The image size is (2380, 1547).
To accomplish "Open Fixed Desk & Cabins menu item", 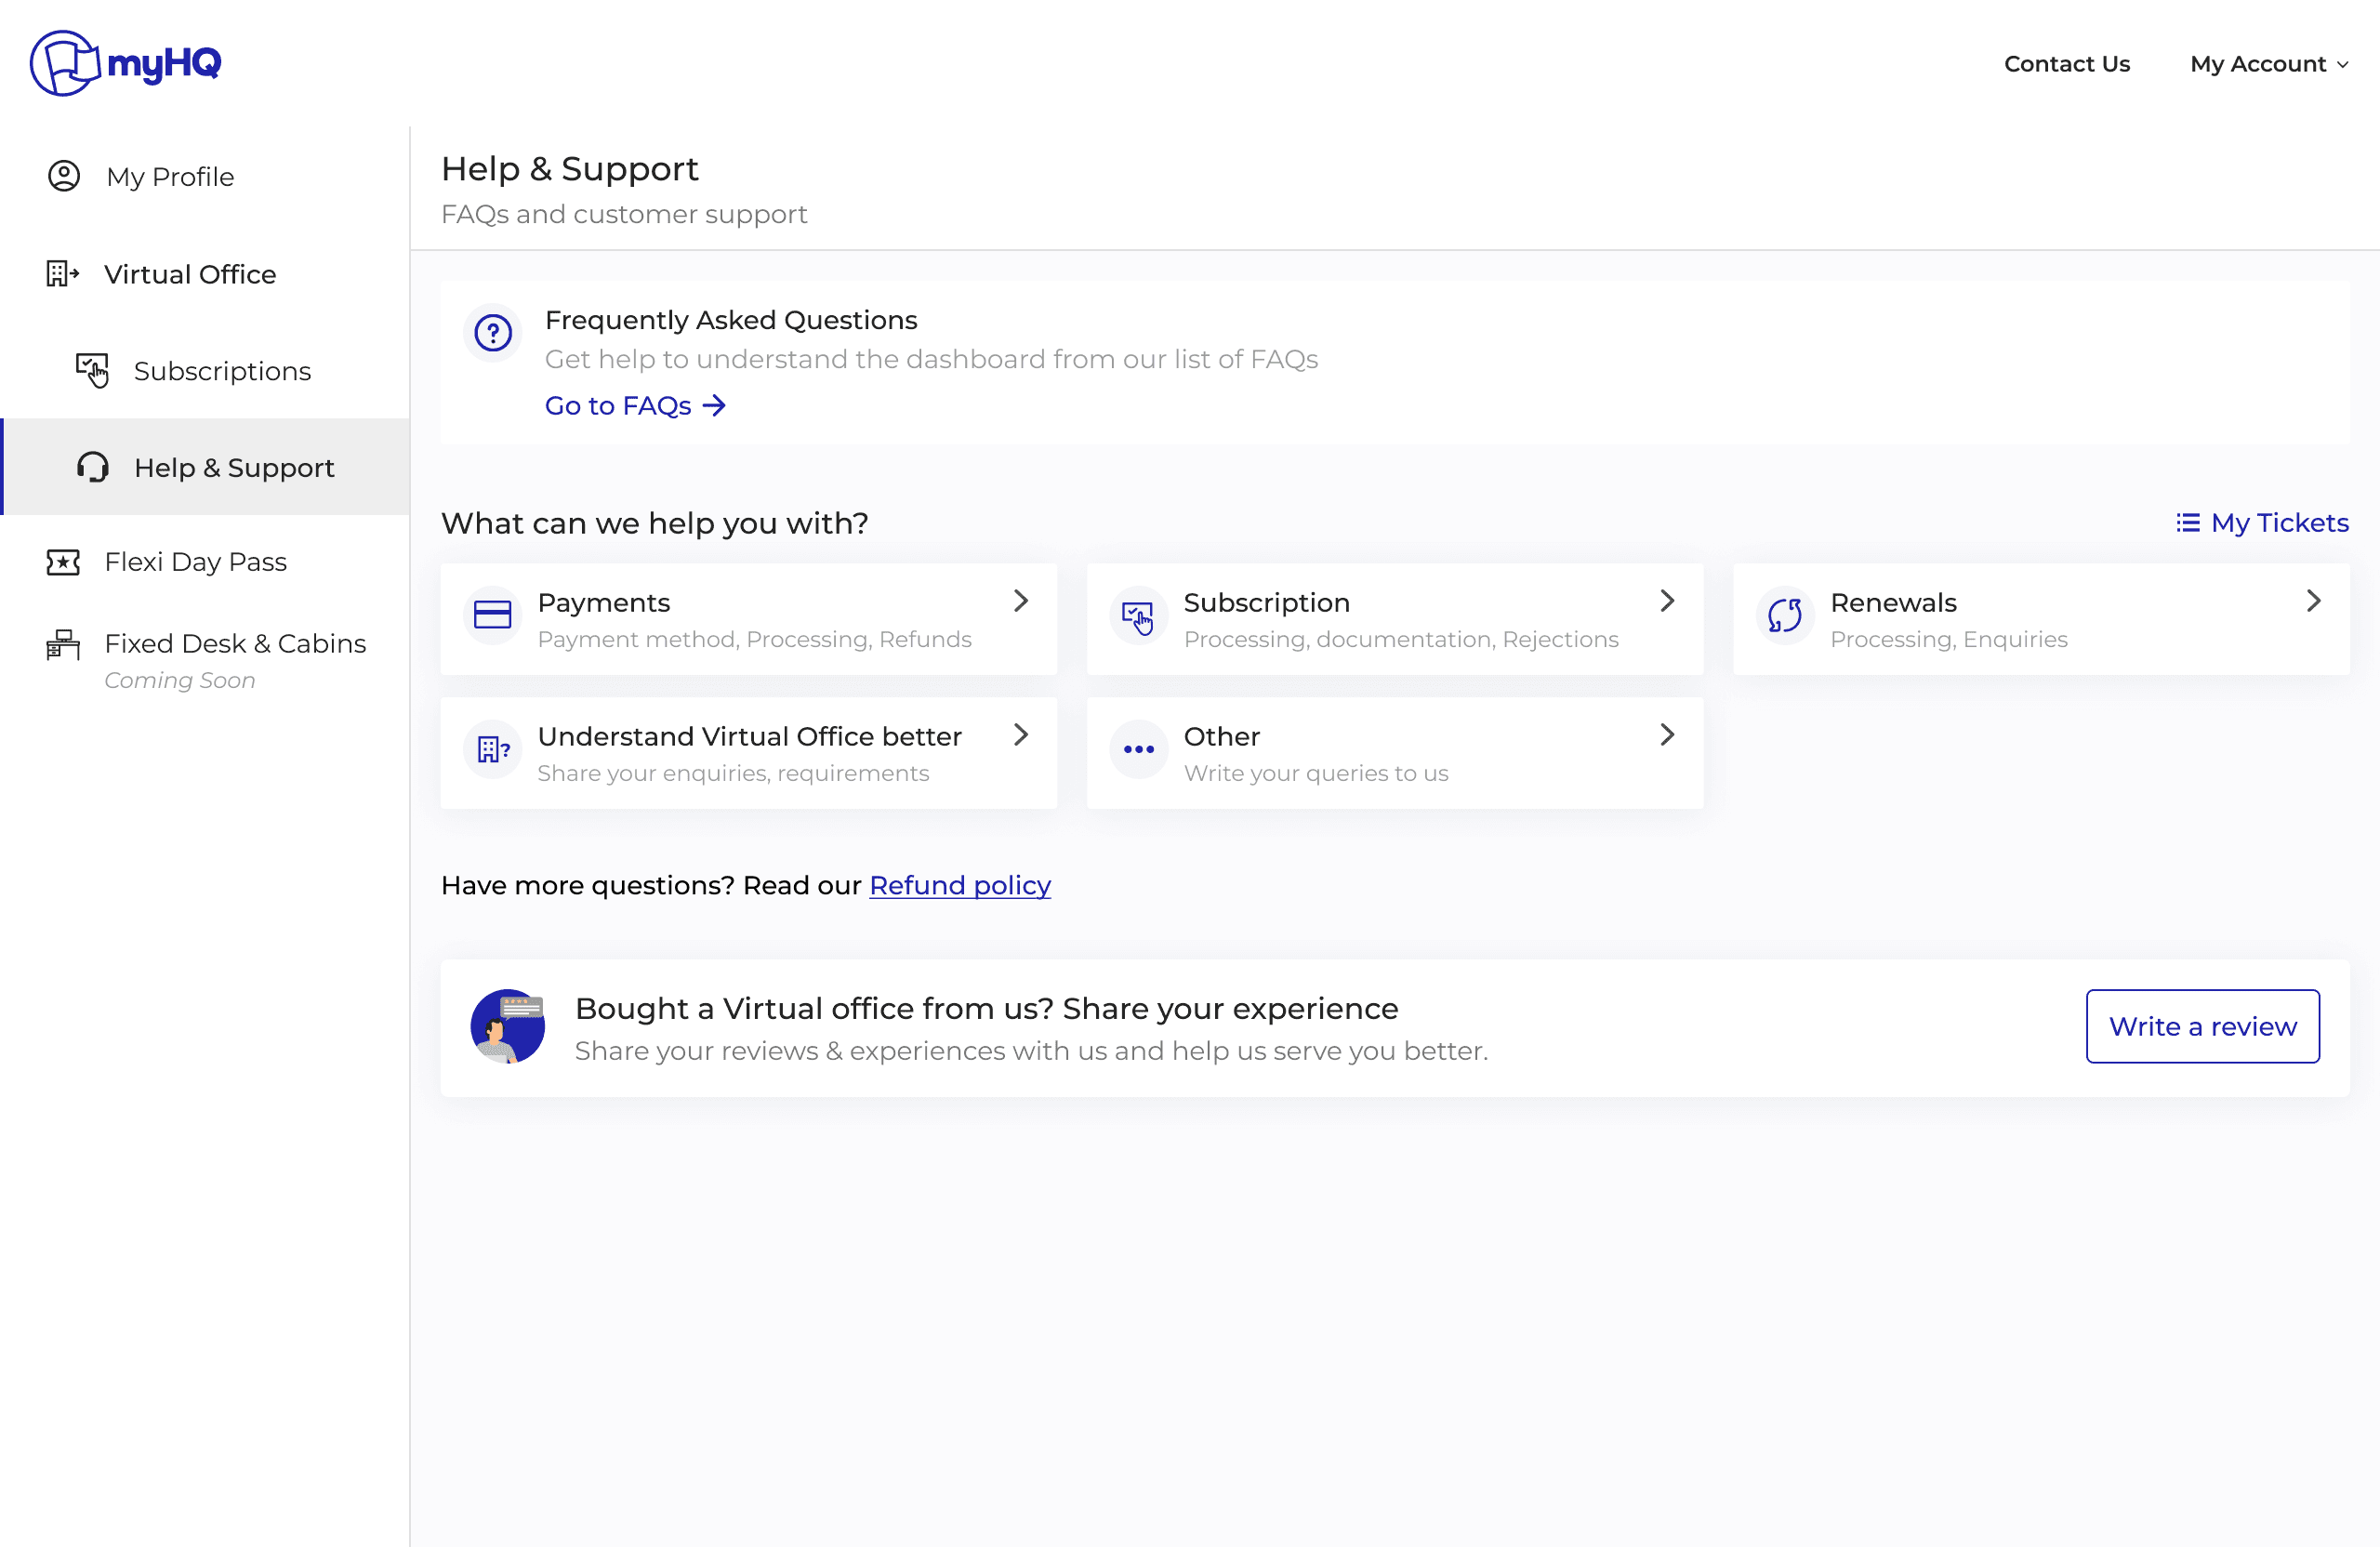I will (x=235, y=644).
